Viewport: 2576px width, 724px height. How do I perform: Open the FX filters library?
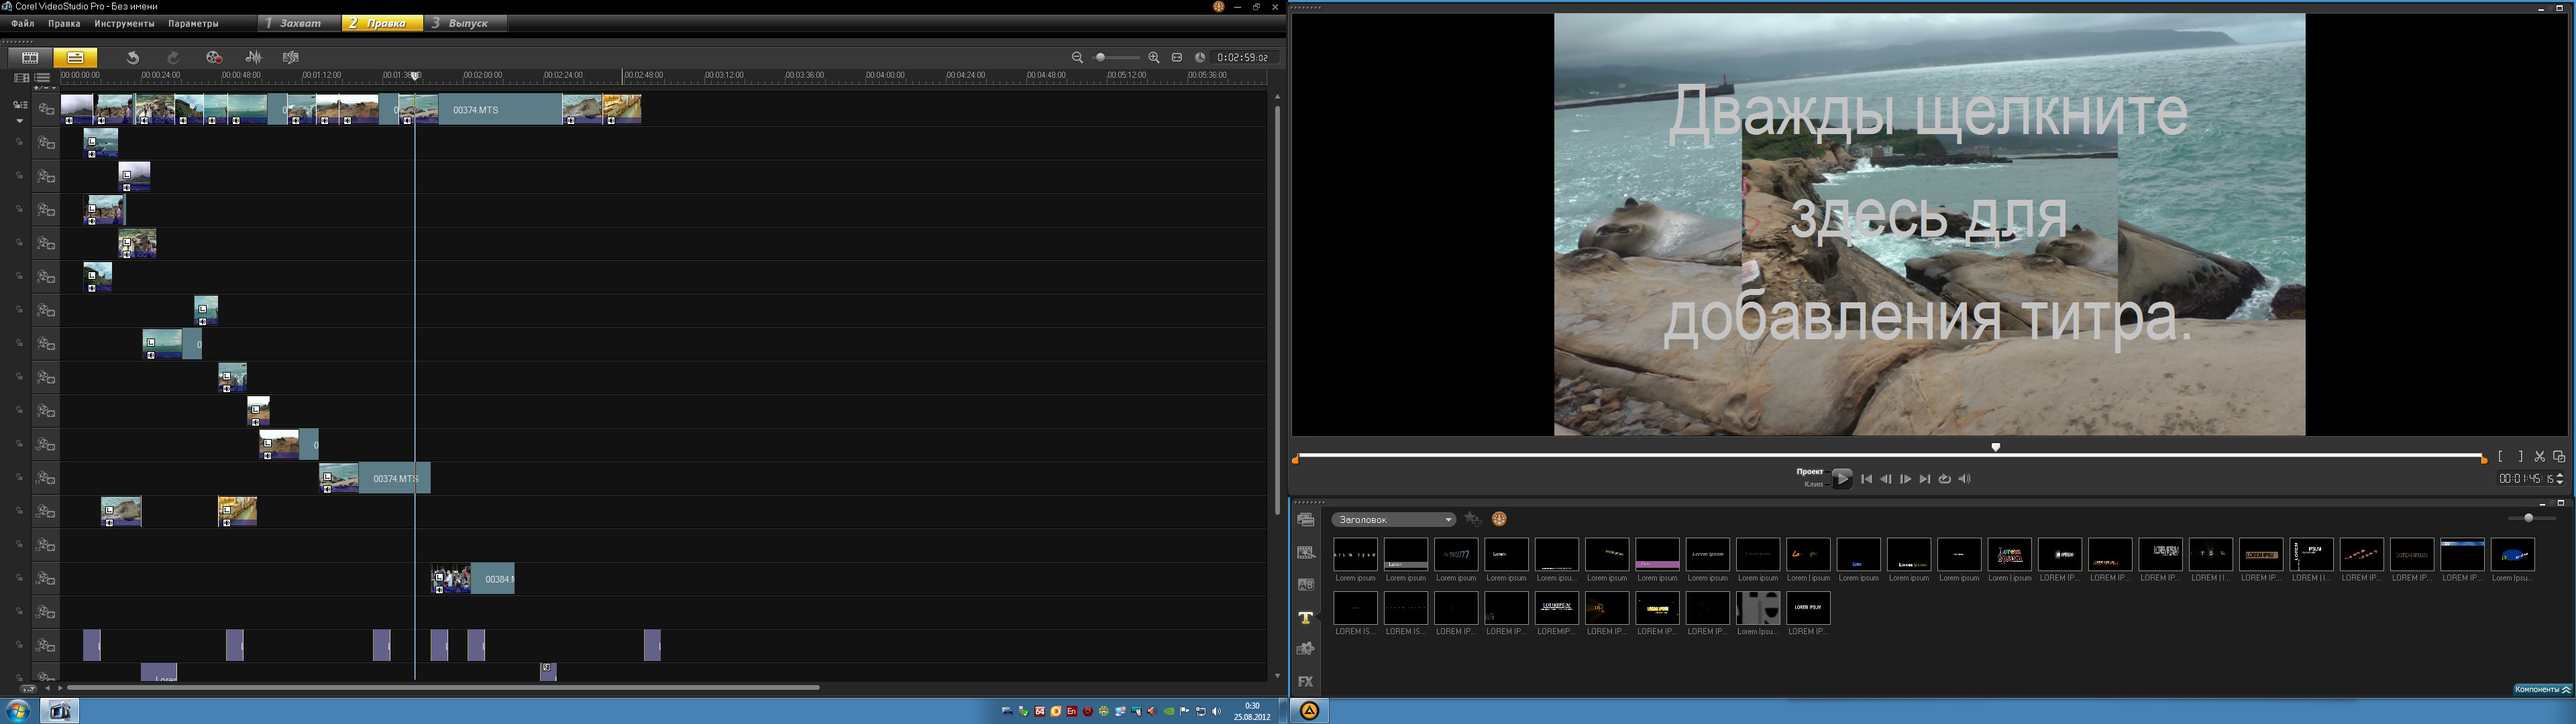point(1305,682)
